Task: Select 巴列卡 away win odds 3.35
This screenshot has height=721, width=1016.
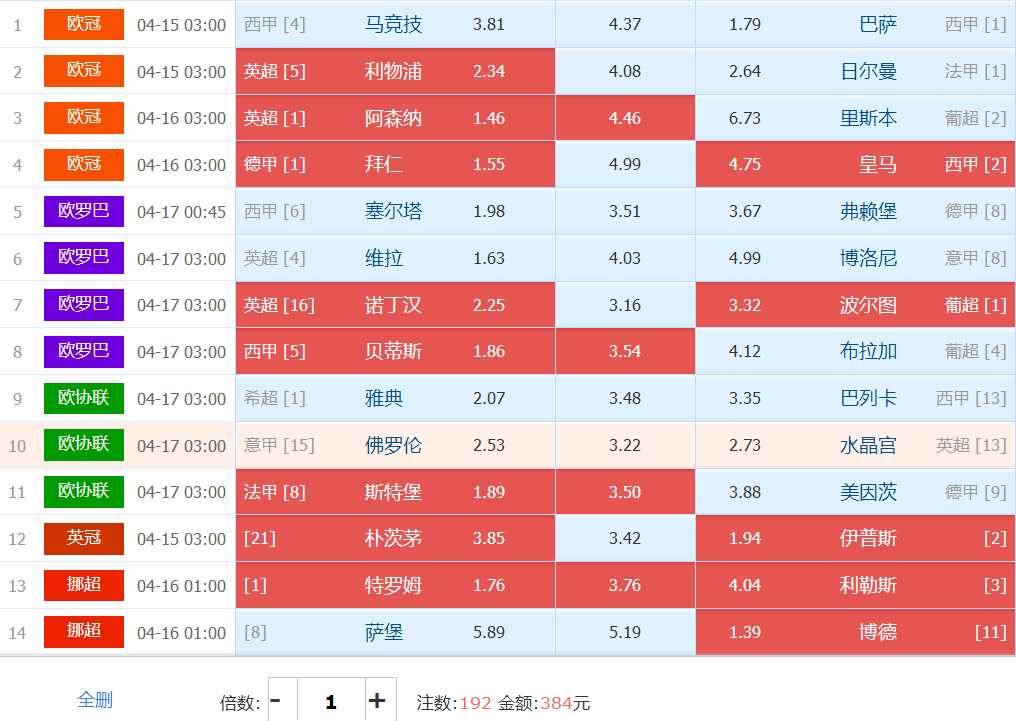Action: [855, 398]
